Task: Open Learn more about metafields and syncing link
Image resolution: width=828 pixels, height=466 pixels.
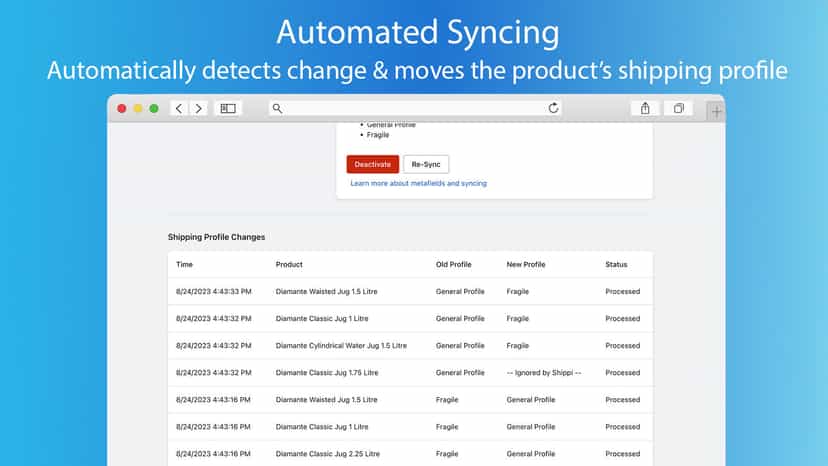Action: (x=419, y=183)
